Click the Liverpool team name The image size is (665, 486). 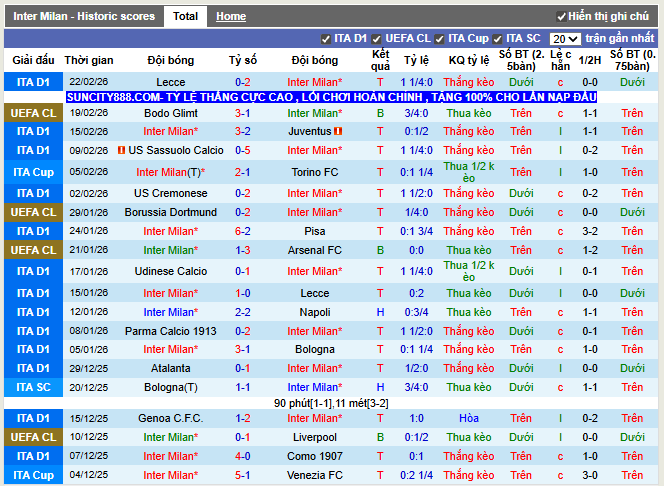pos(314,437)
